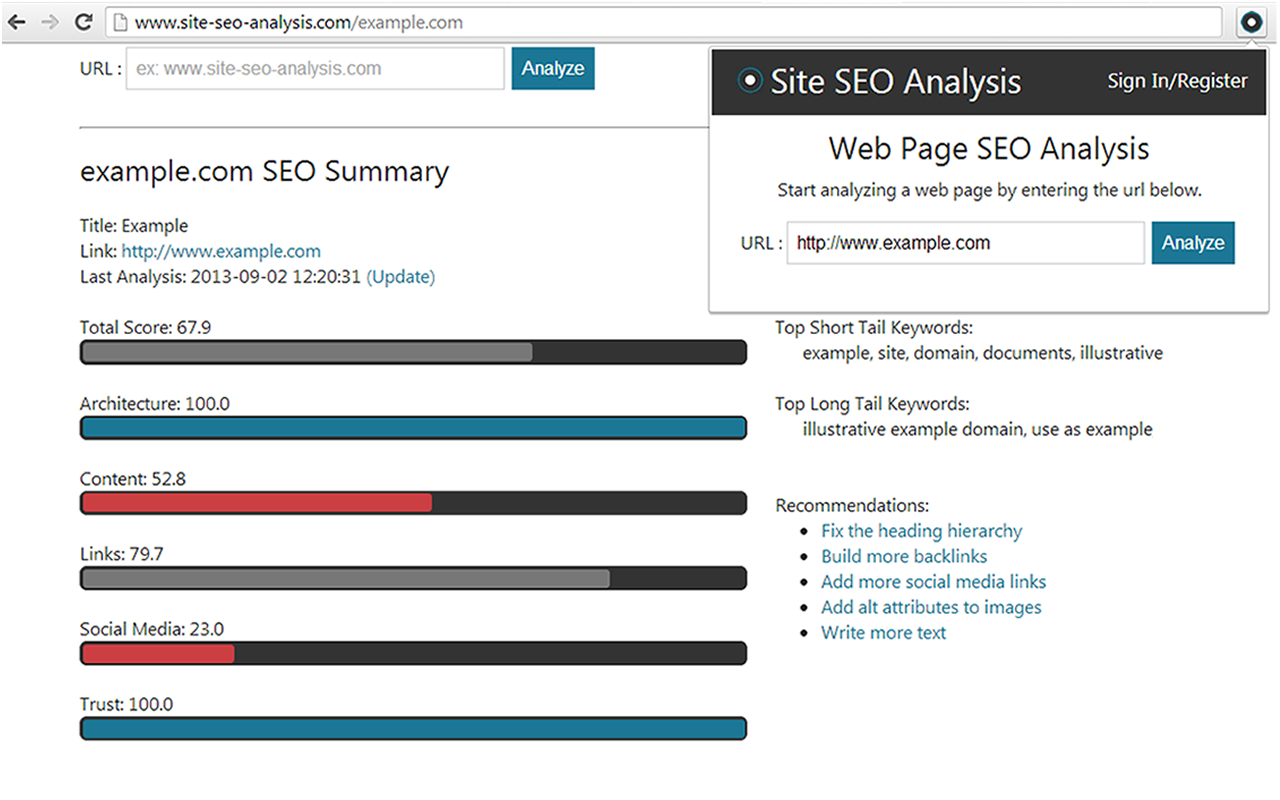Screen dimensions: 1280x800
Task: Open the Site SEO Analysis extension icon
Action: pyautogui.click(x=1251, y=22)
